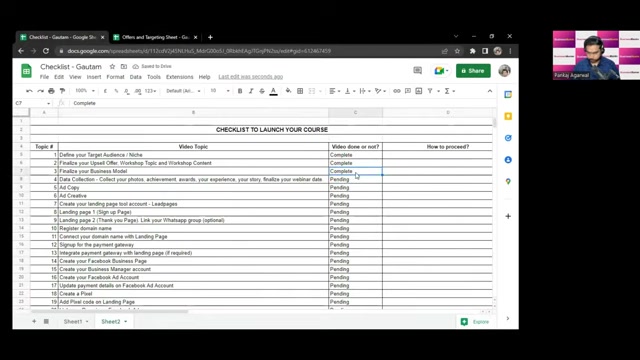This screenshot has height=360, width=640.
Task: Star the Checklist - Gautam document
Action: pyautogui.click(x=112, y=67)
